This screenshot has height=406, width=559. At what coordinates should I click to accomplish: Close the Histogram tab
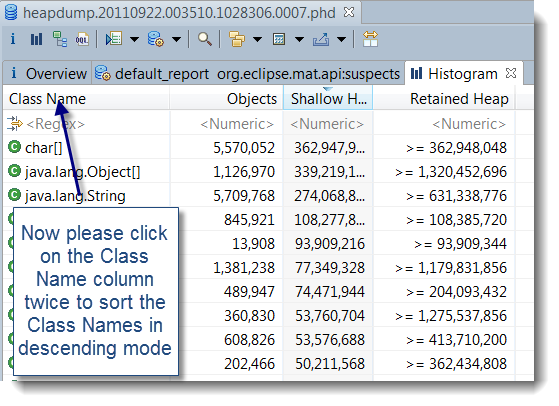(x=511, y=73)
